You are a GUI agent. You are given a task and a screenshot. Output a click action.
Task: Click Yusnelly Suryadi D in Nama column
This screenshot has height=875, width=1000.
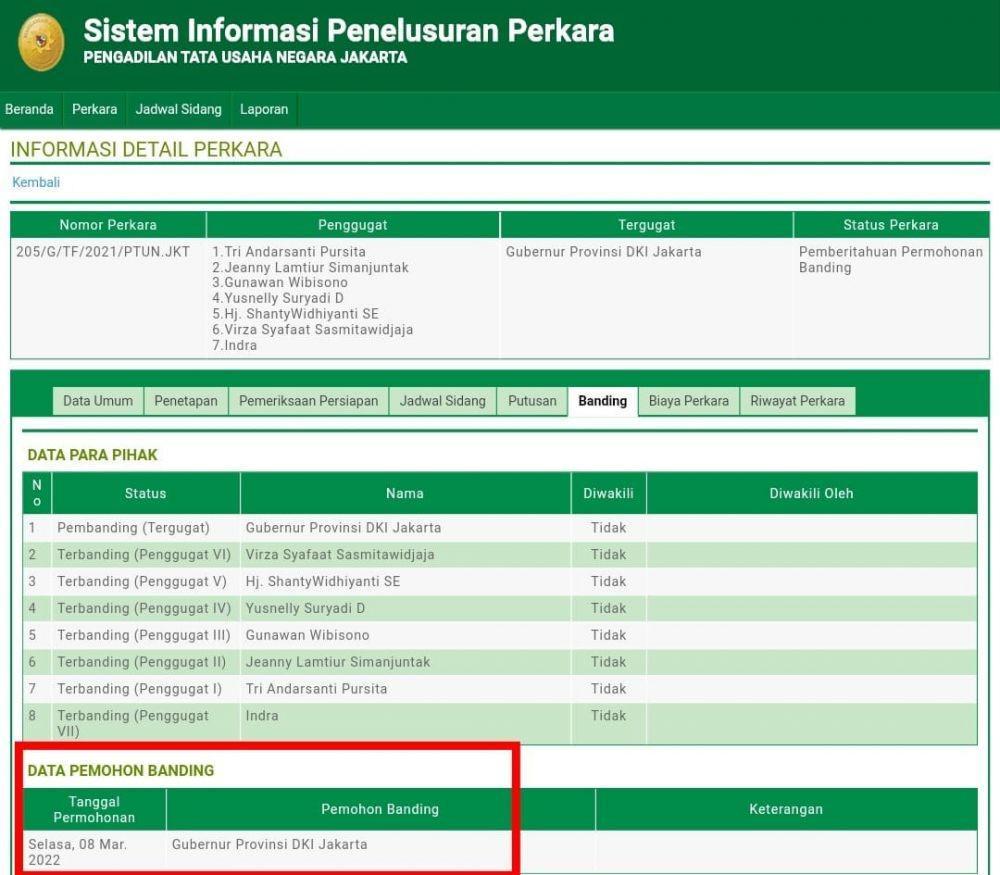pos(305,608)
